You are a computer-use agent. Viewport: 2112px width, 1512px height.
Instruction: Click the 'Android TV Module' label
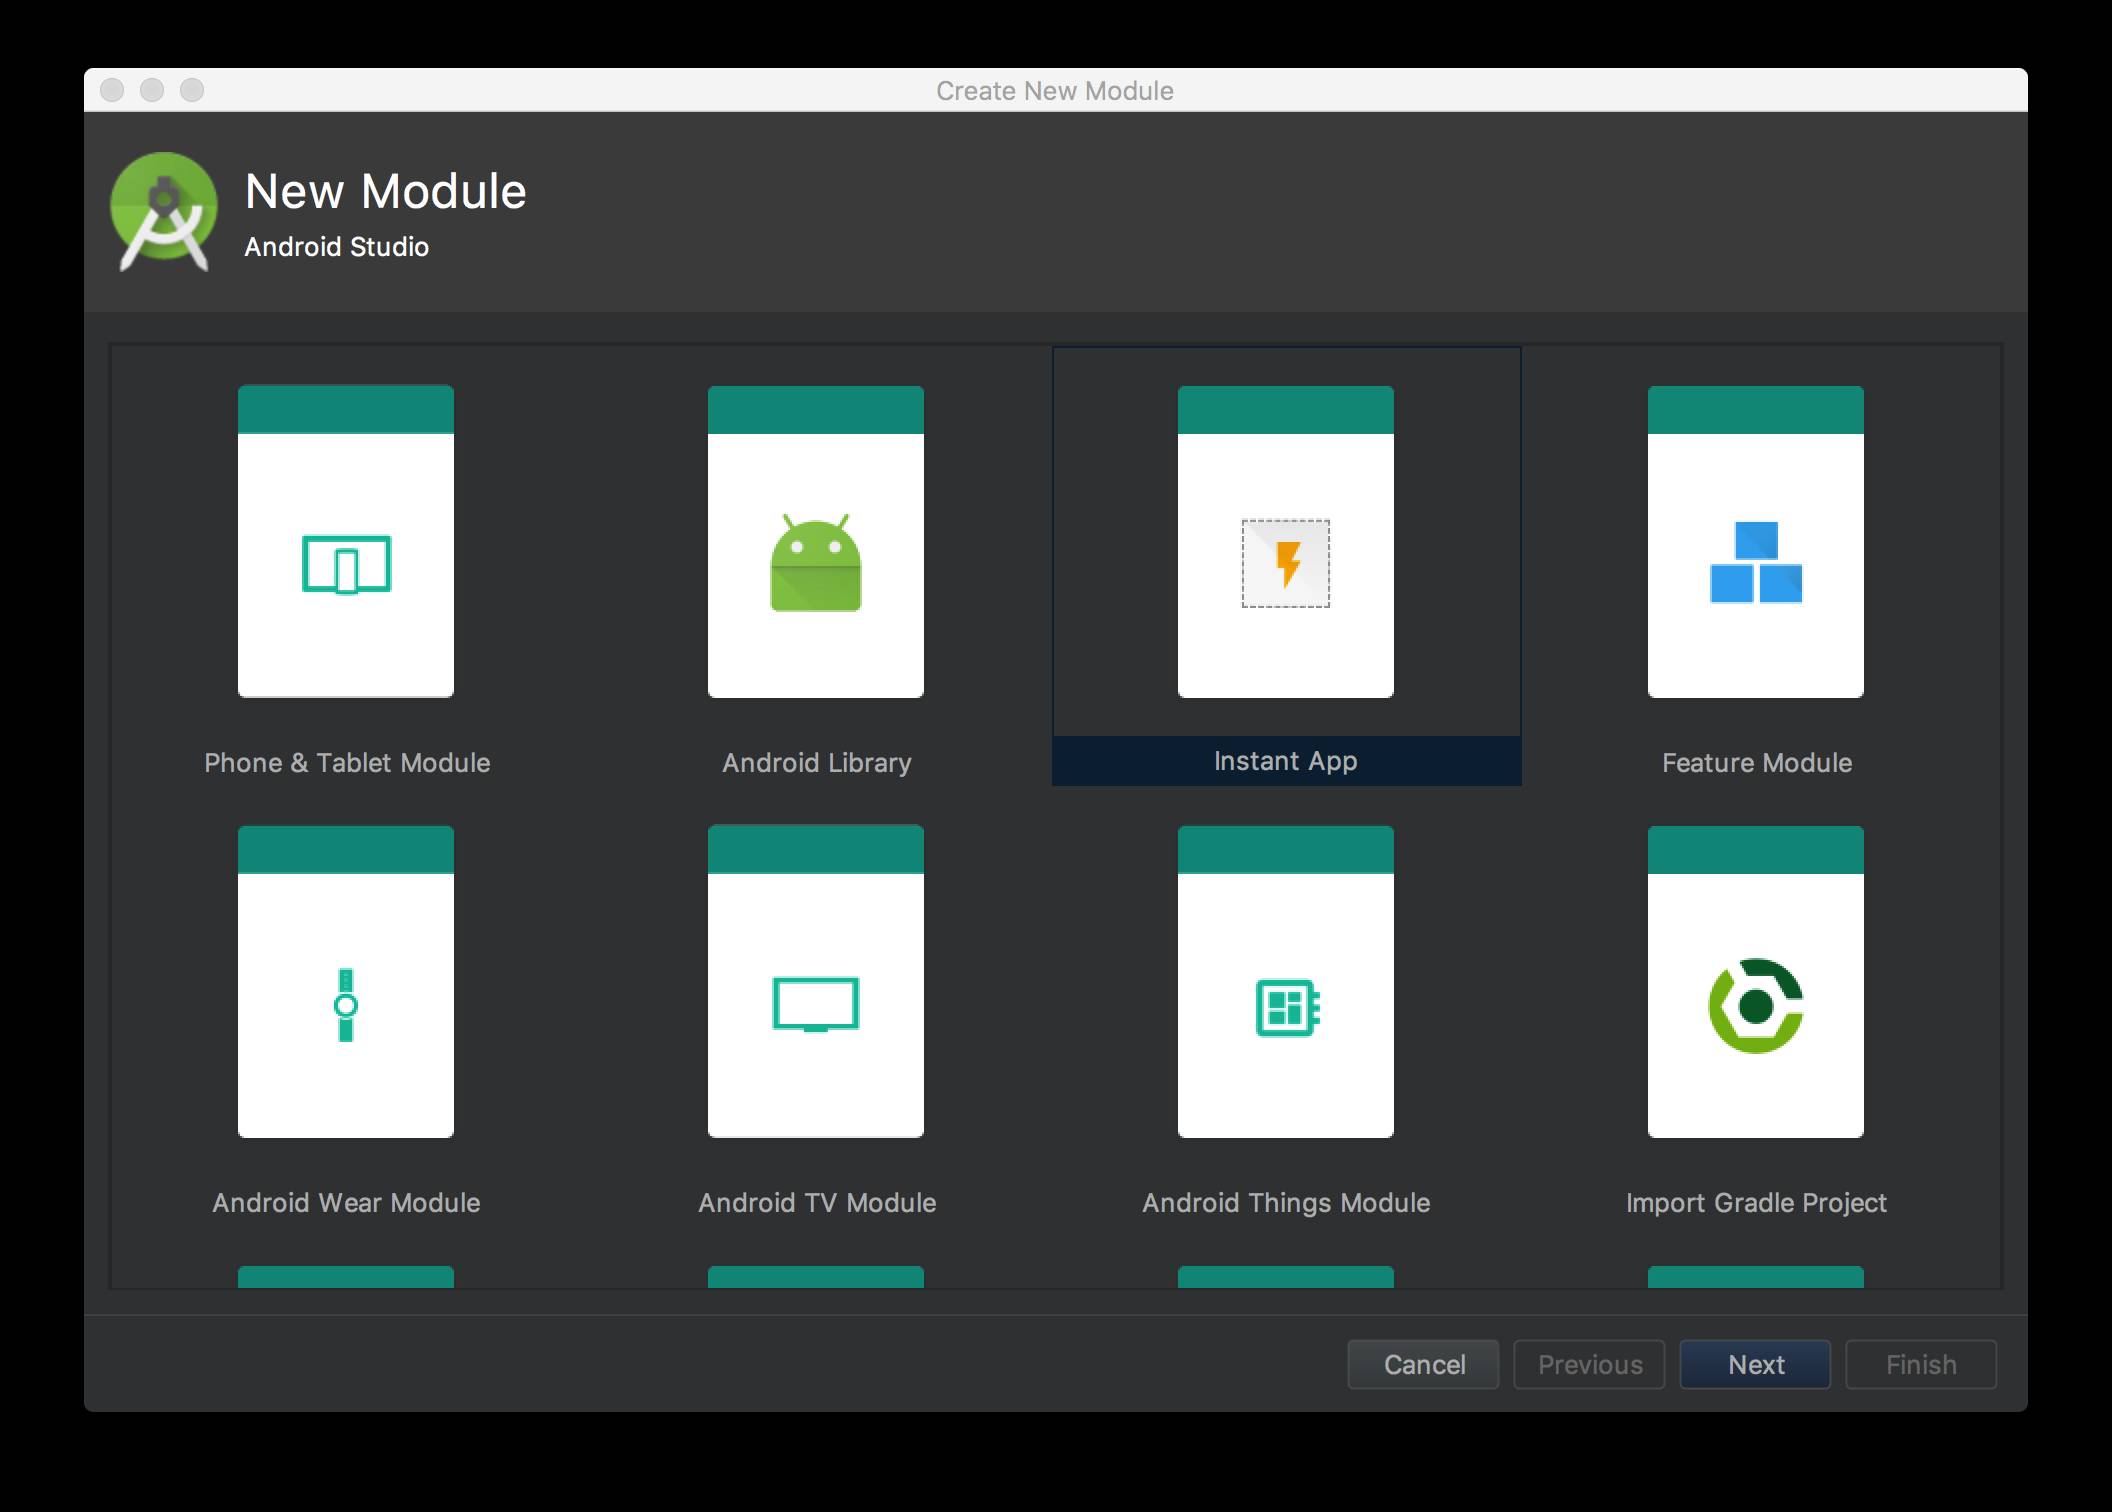tap(817, 1202)
